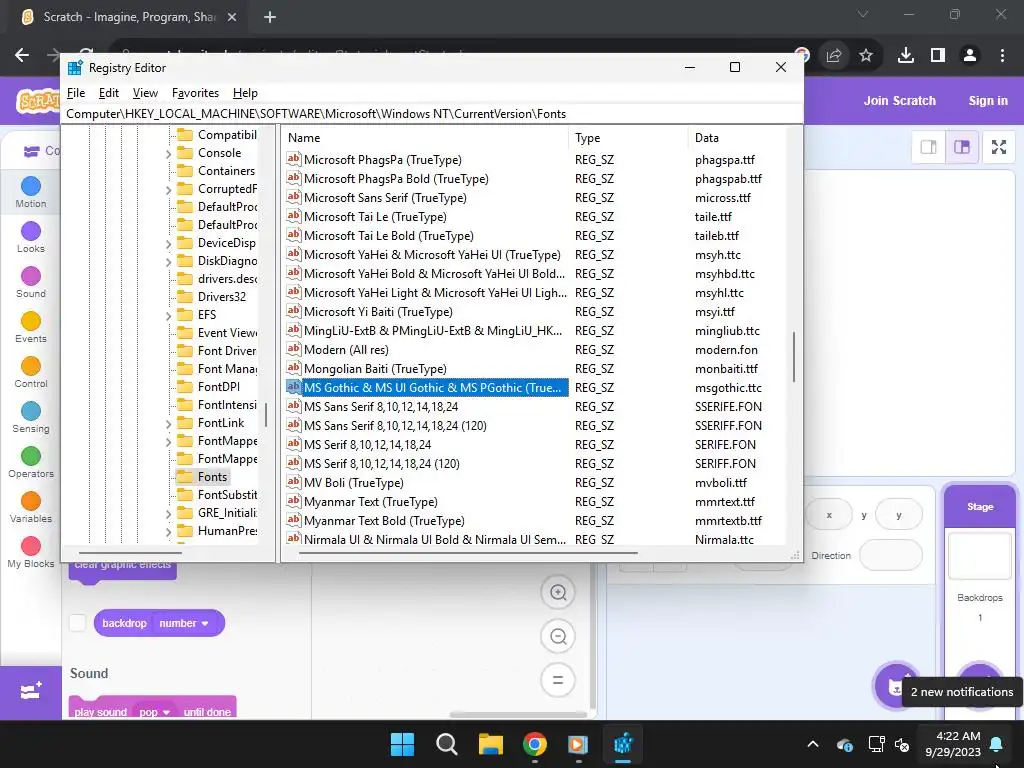Open taskbar Search
The image size is (1024, 768).
pyautogui.click(x=447, y=744)
